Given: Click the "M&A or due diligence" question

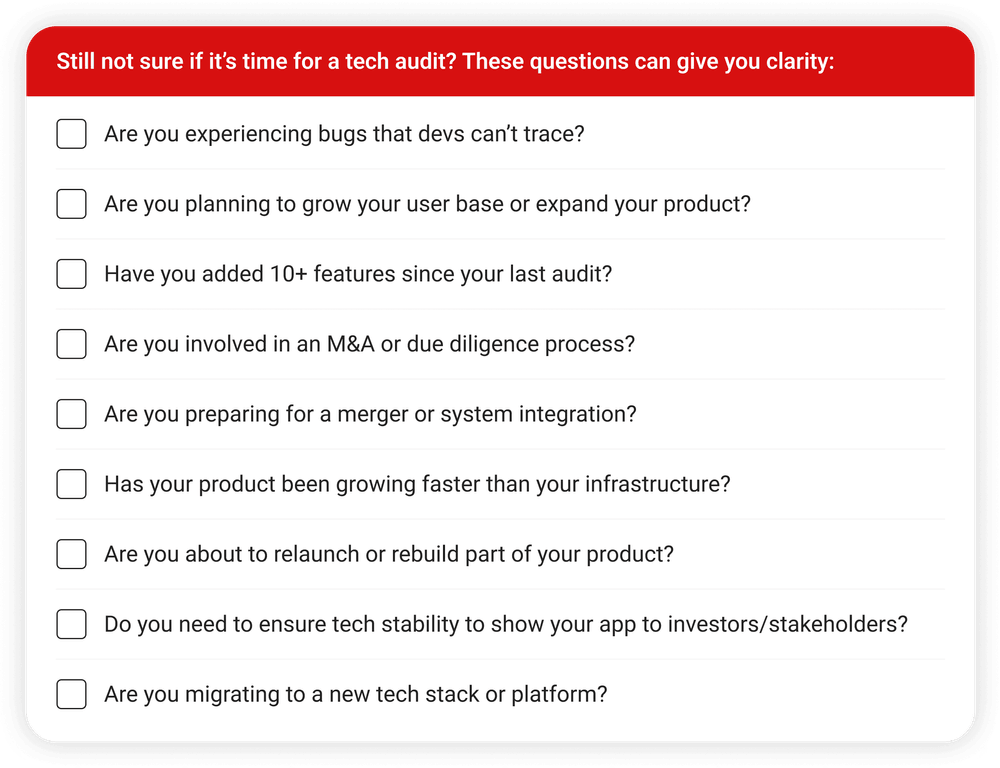Looking at the screenshot, I should tap(369, 344).
